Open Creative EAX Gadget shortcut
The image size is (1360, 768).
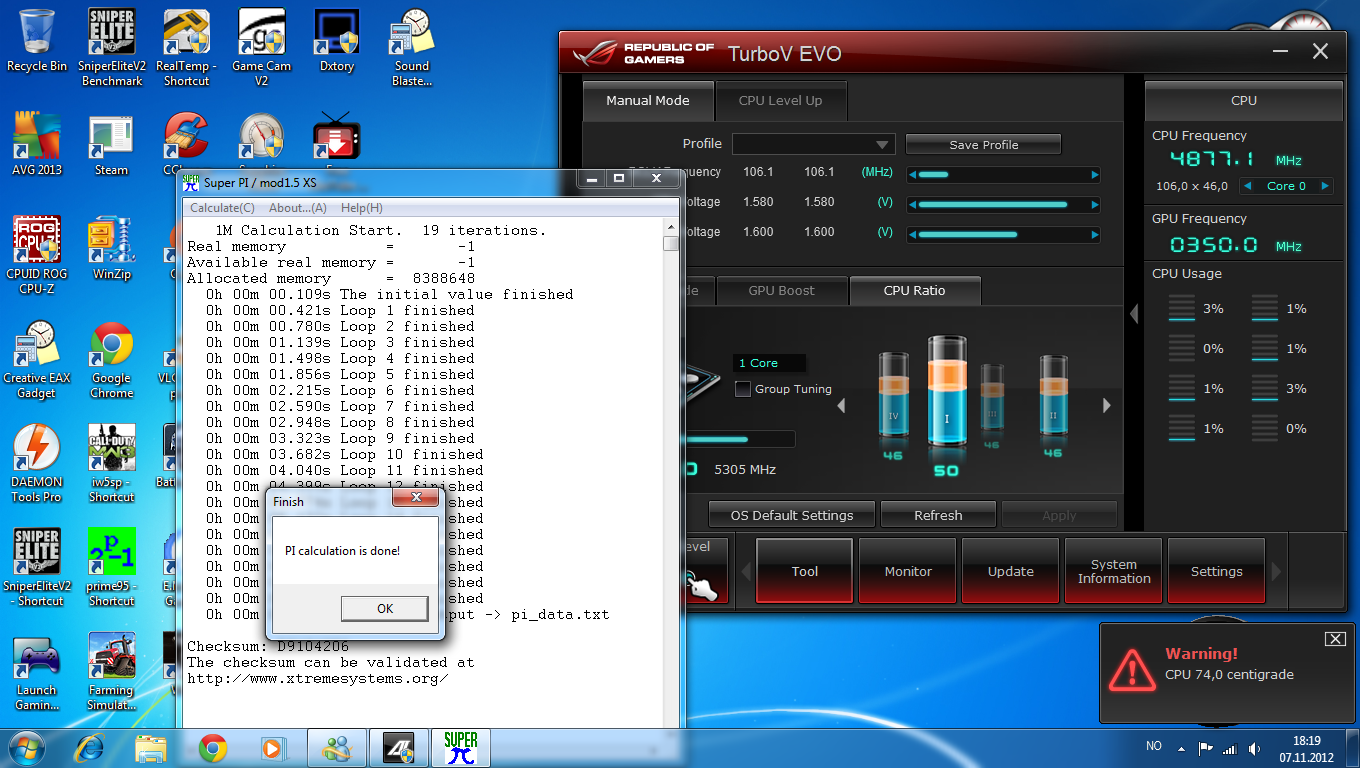(x=37, y=360)
